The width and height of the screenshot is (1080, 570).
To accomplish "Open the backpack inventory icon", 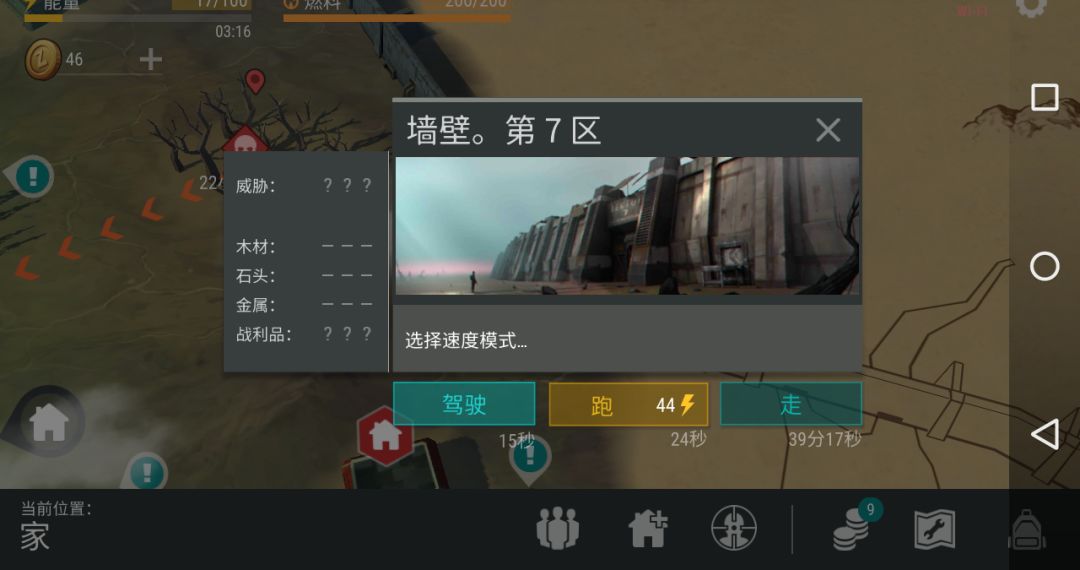I will [x=1027, y=529].
